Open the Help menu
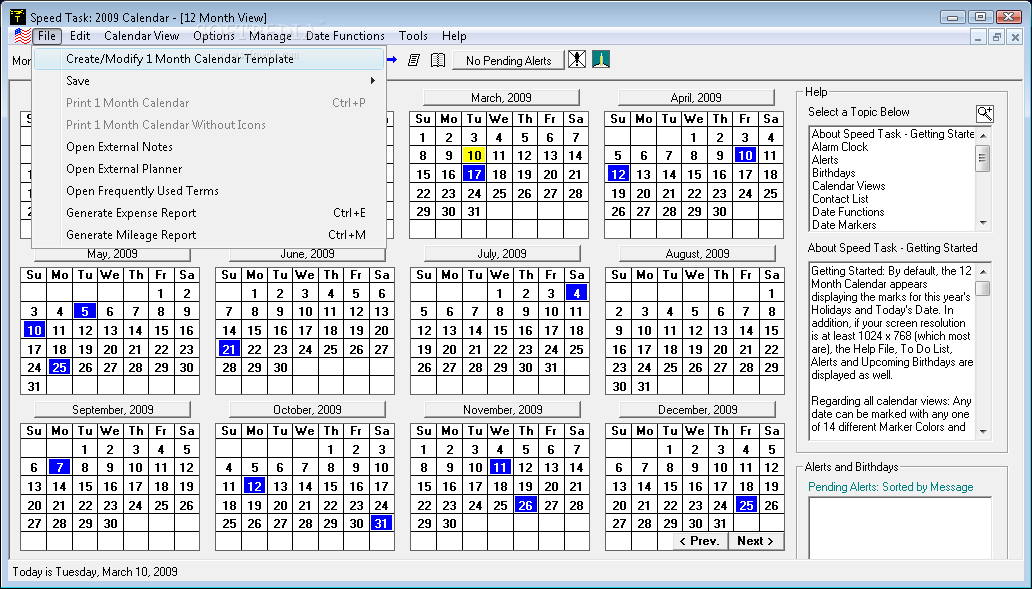This screenshot has height=589, width=1032. pos(454,36)
